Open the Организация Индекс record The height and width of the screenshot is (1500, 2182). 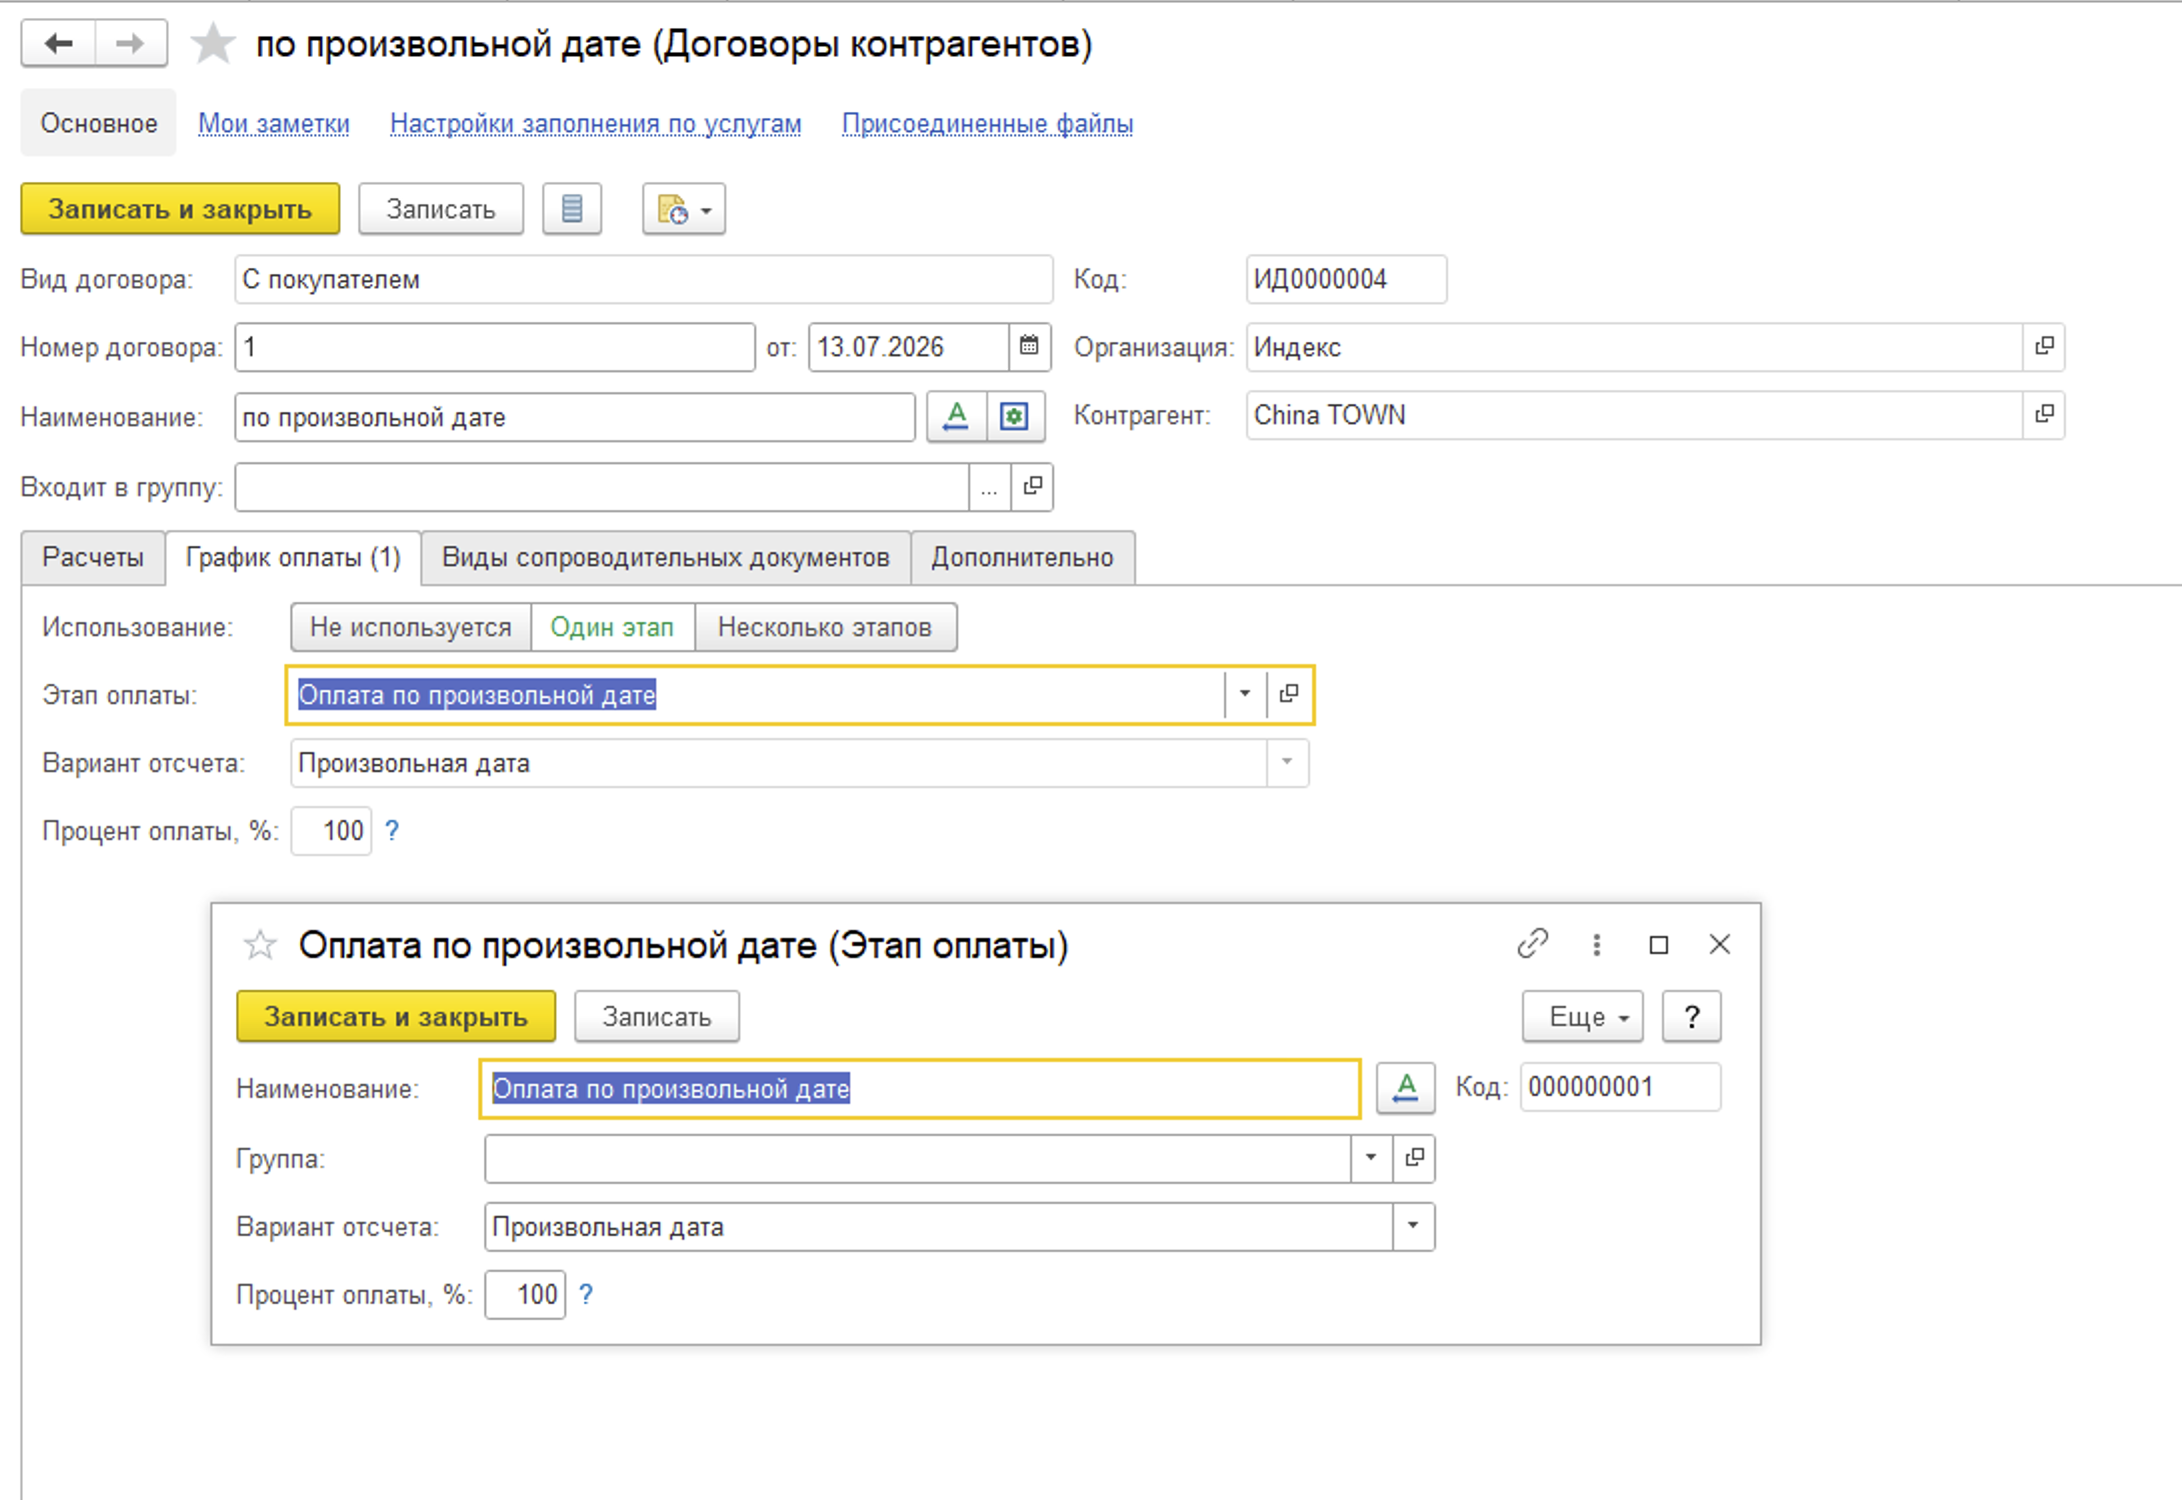pyautogui.click(x=2044, y=346)
